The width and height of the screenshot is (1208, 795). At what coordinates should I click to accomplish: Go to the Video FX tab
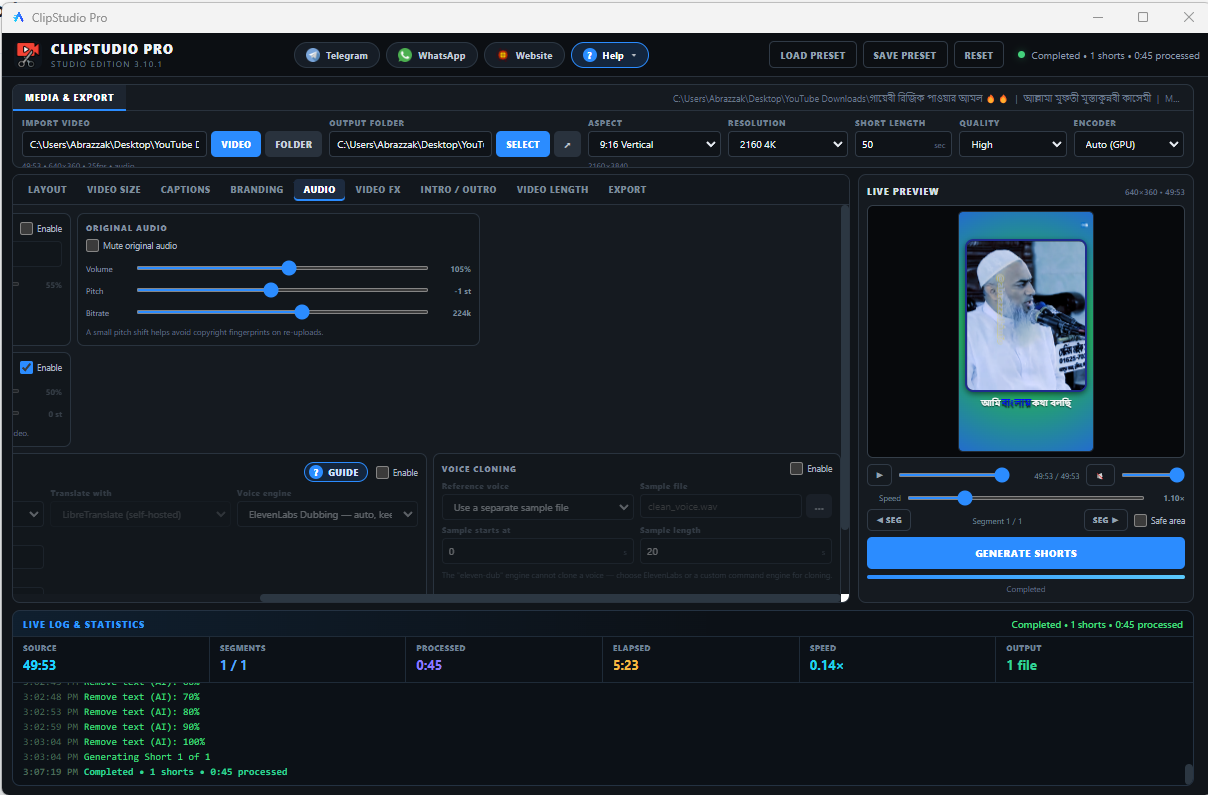click(x=378, y=189)
